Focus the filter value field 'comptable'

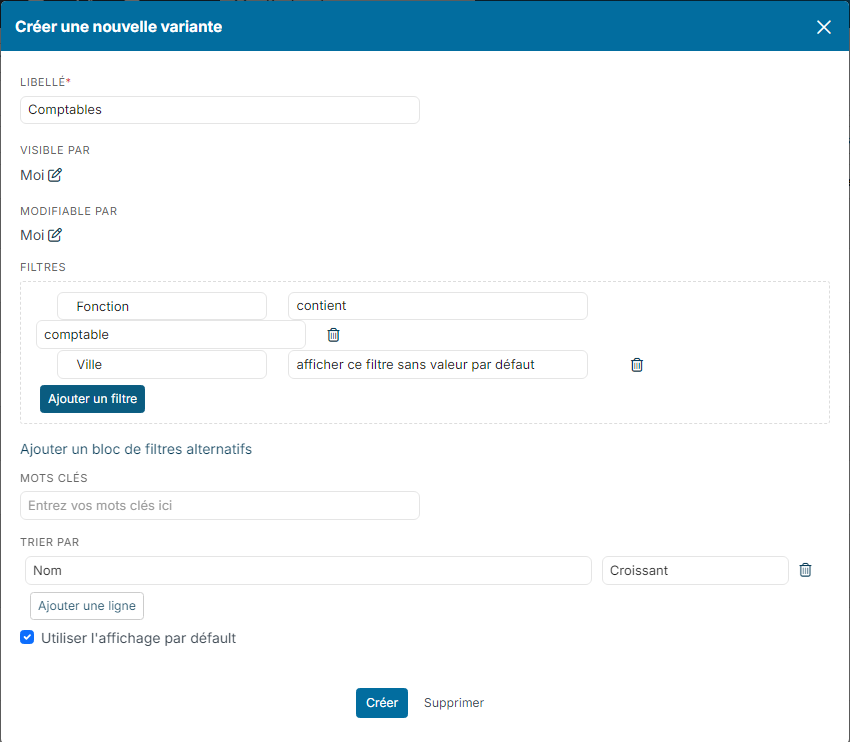[x=171, y=335]
